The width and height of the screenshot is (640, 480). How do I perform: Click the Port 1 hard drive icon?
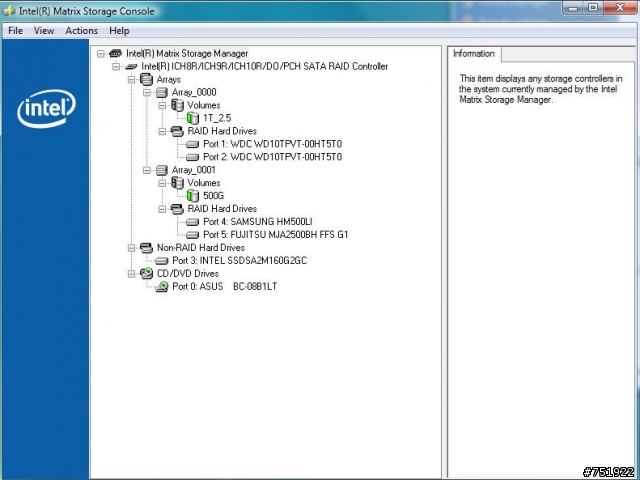(192, 144)
